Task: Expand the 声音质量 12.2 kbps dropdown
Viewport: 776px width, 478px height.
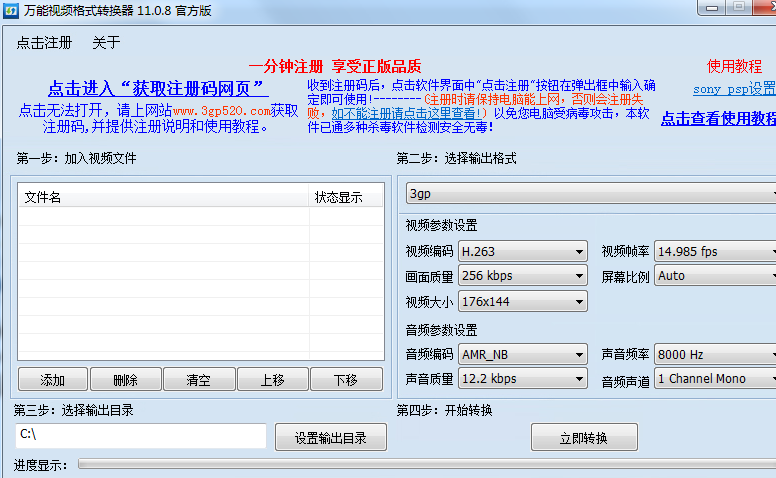Action: pyautogui.click(x=523, y=379)
